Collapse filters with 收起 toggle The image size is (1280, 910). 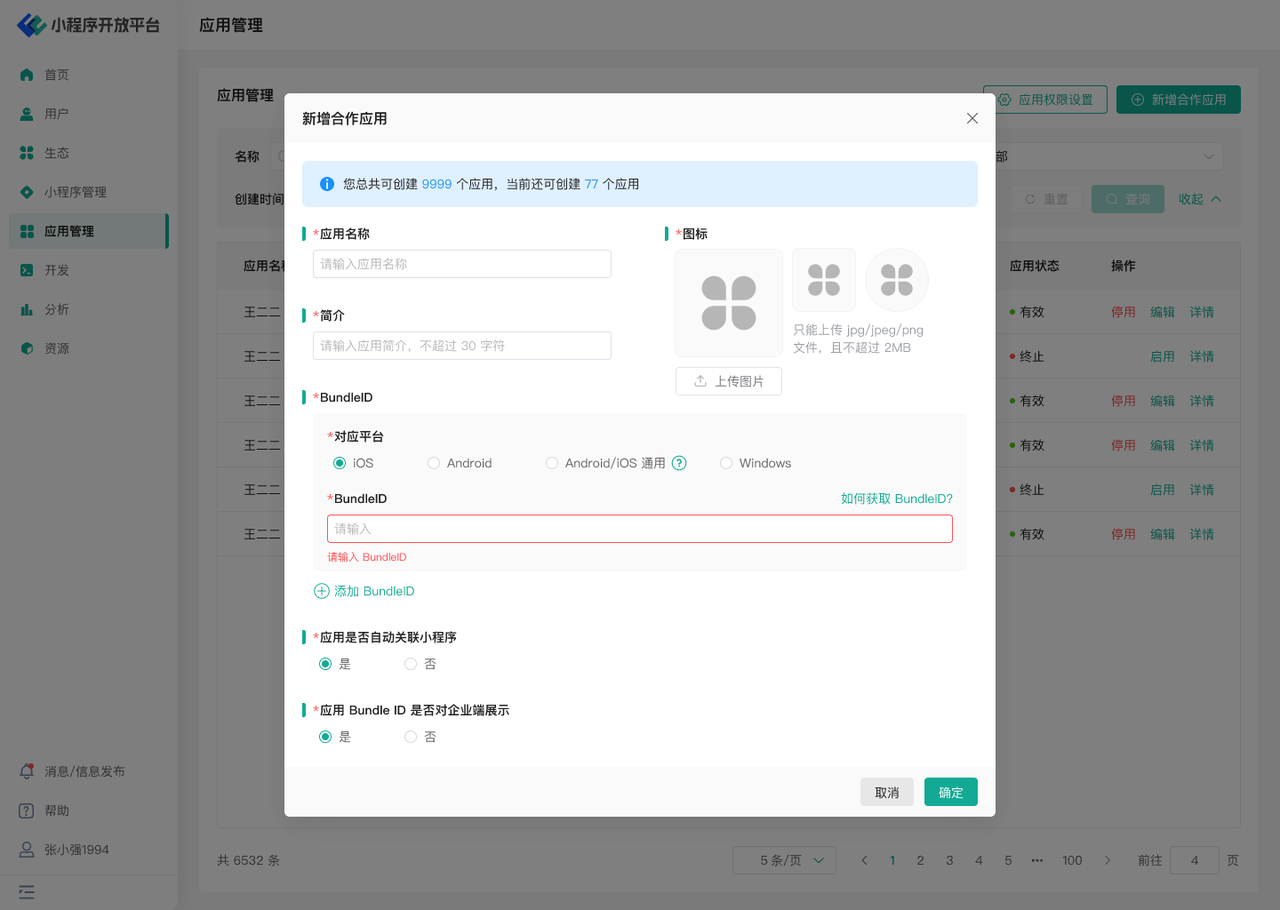[x=1199, y=199]
